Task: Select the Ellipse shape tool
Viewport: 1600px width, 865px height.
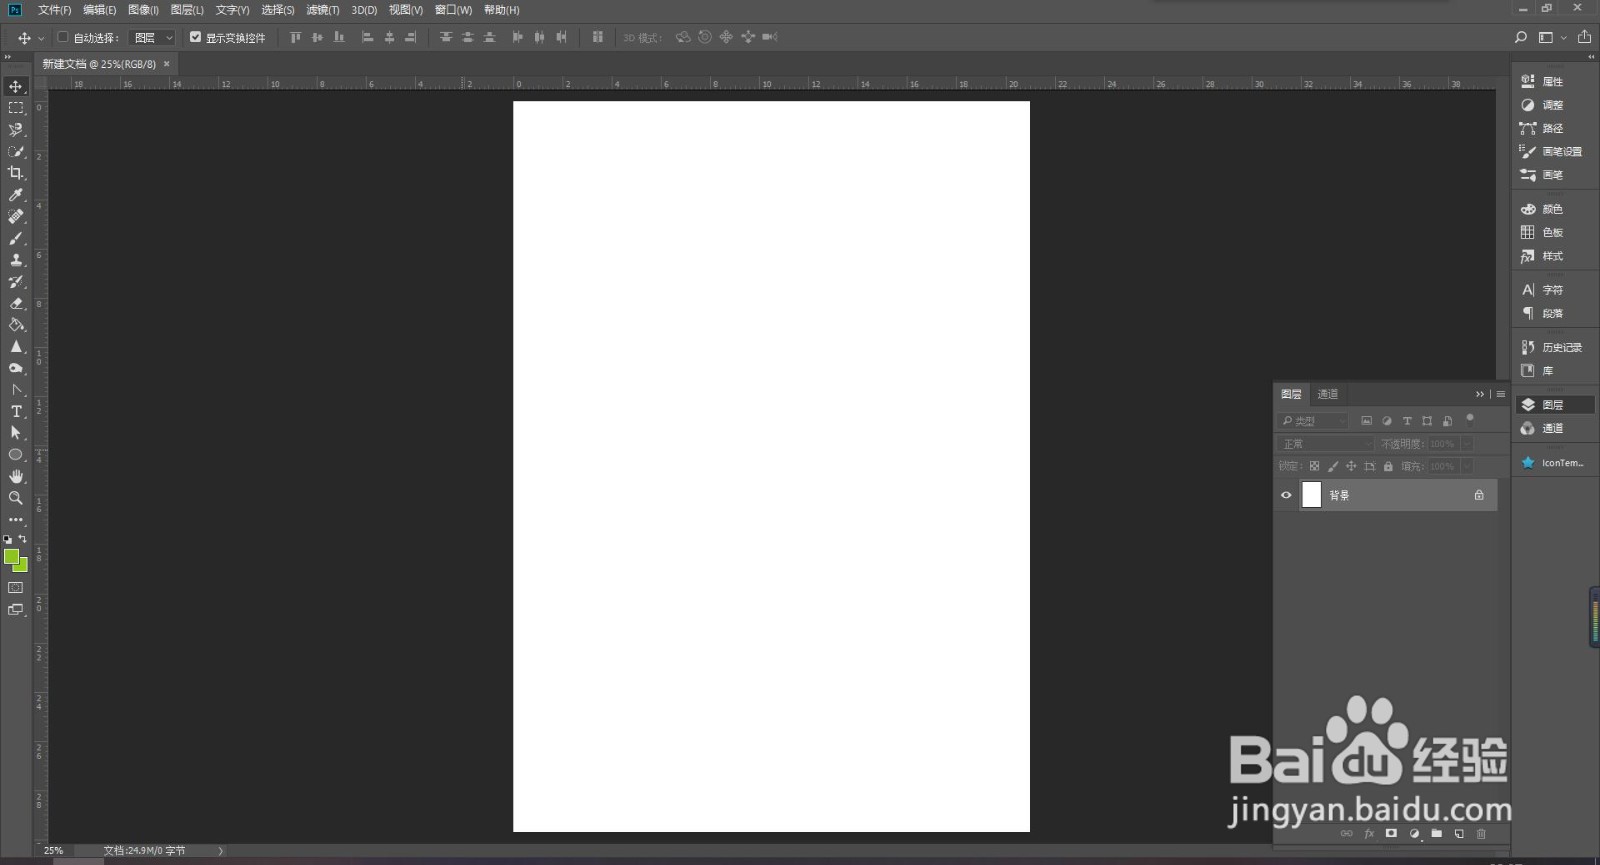Action: click(x=16, y=455)
